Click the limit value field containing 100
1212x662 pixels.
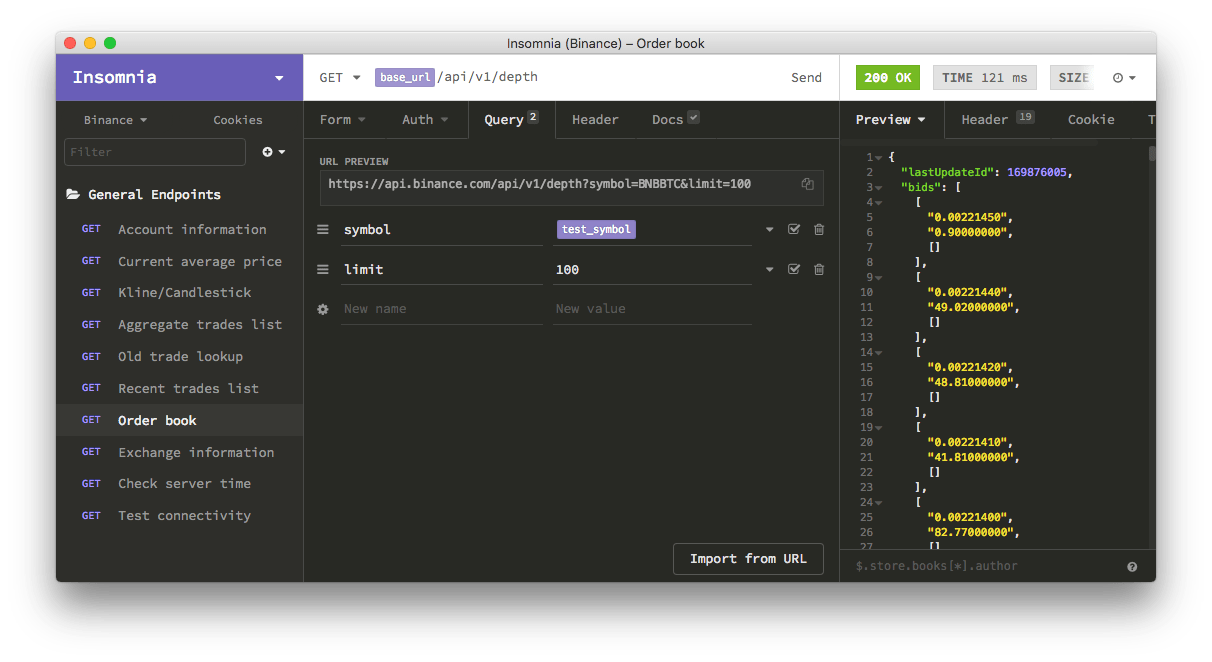click(x=653, y=269)
